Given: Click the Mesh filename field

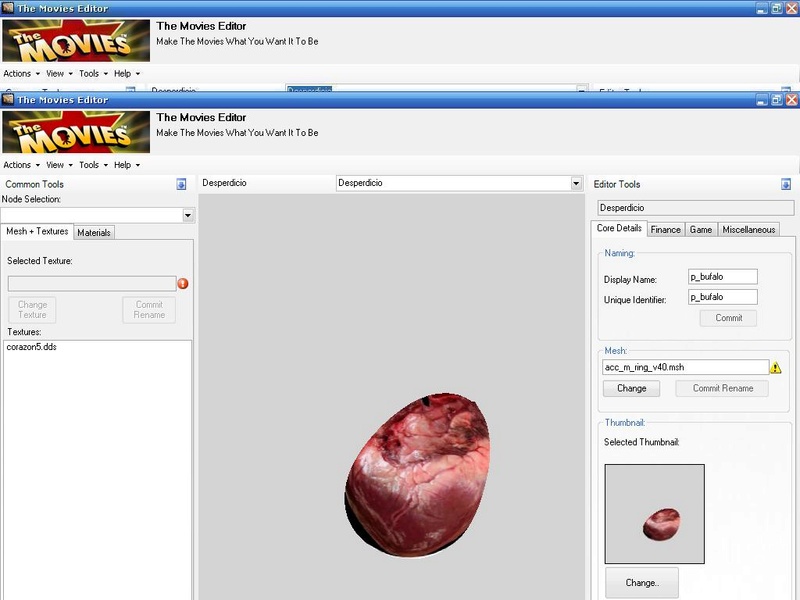Looking at the screenshot, I should pos(685,367).
